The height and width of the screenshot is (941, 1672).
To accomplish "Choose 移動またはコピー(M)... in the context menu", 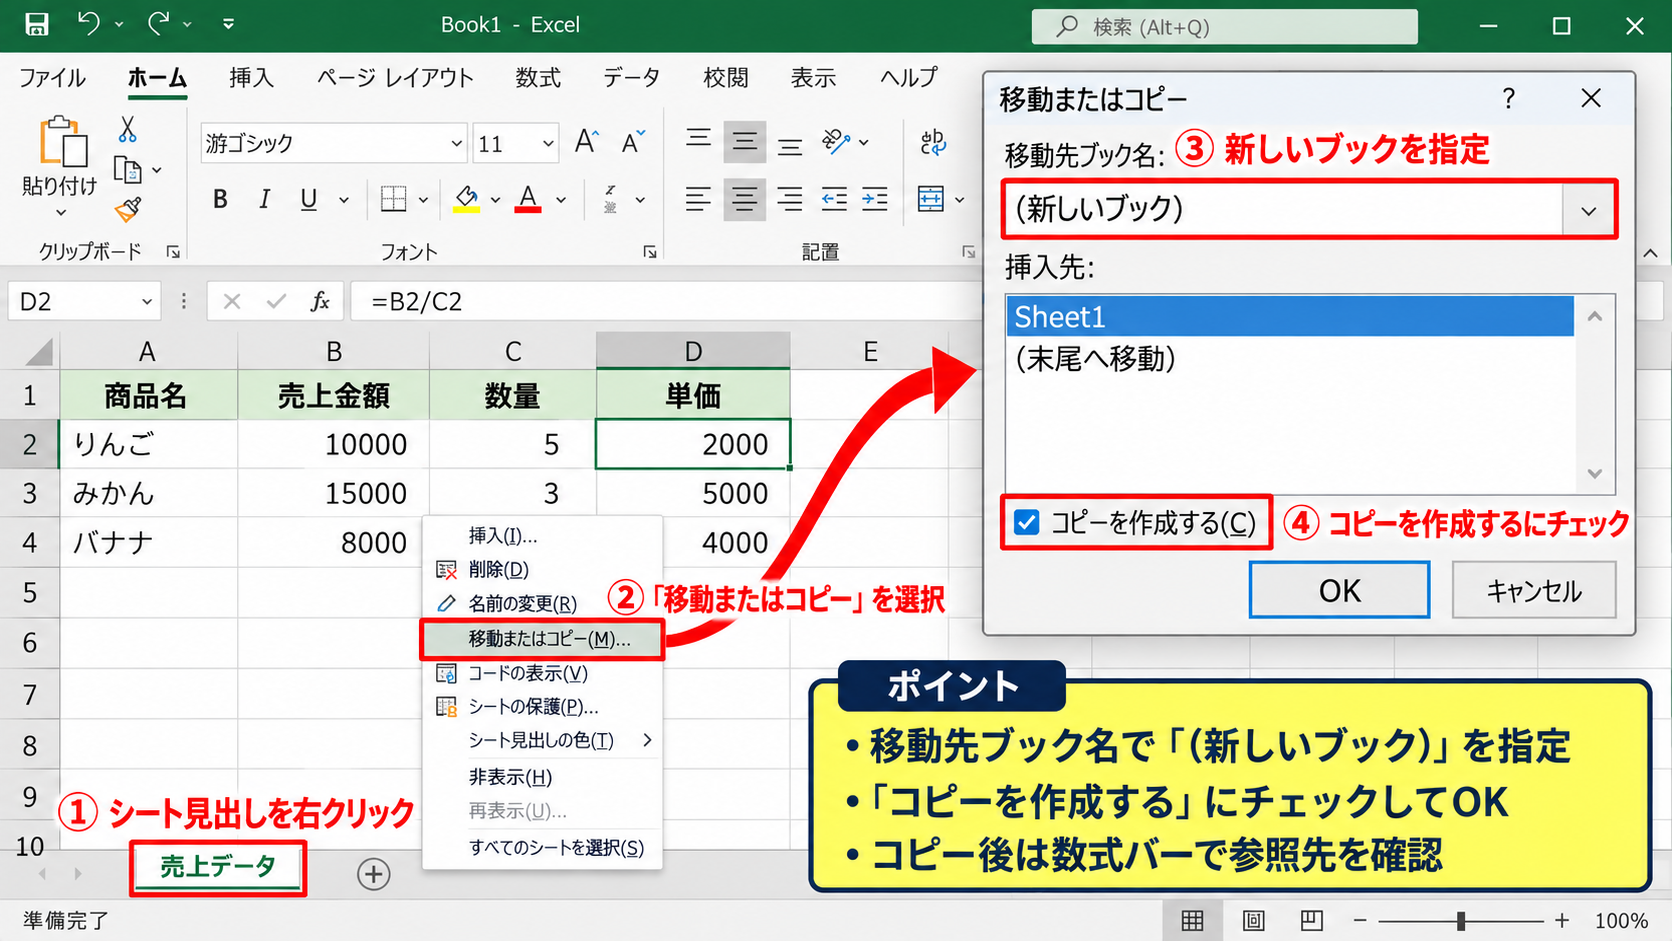I will pos(542,639).
